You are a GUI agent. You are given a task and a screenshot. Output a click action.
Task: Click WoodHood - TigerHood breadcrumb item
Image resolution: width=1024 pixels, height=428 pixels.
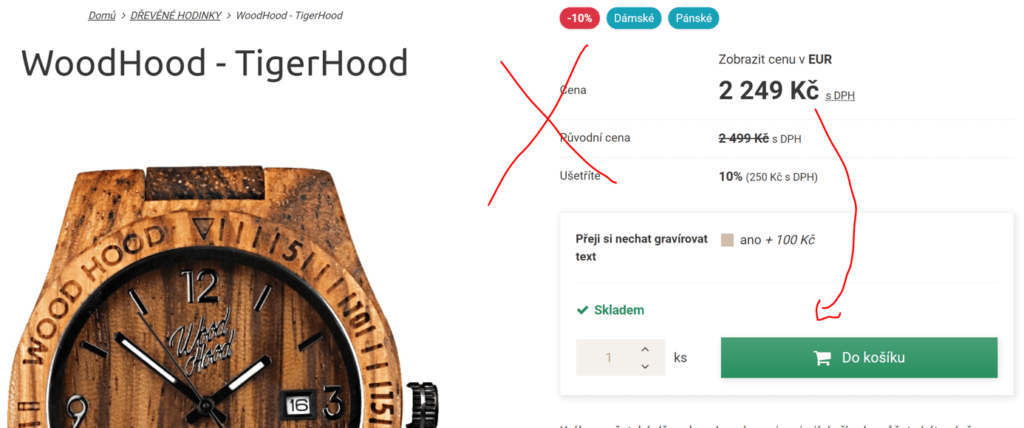pos(289,15)
